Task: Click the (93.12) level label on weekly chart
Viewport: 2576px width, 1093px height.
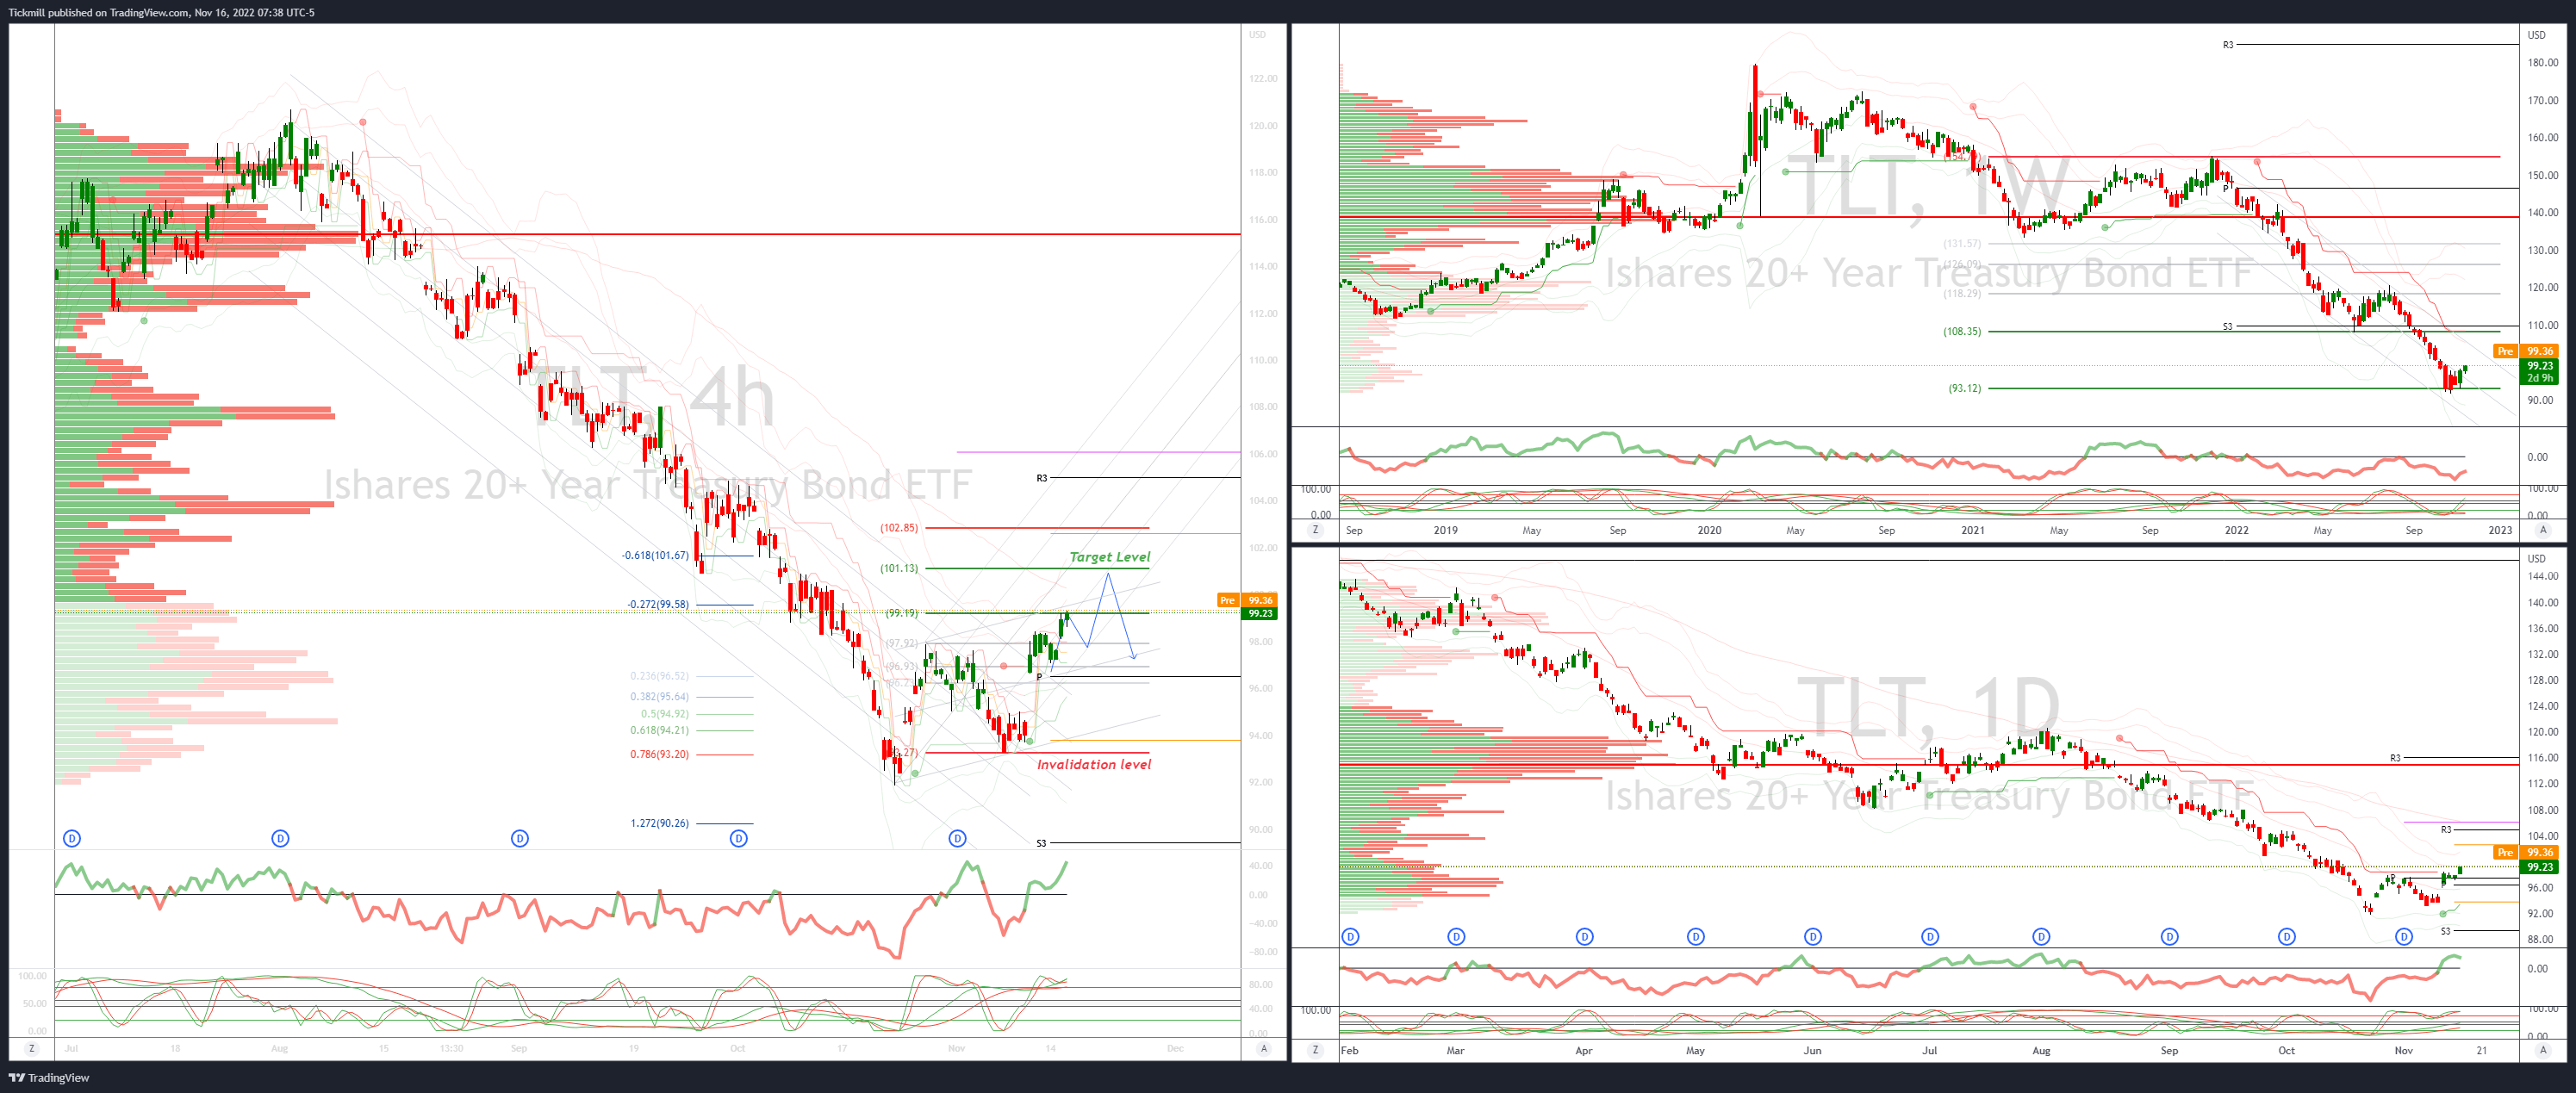Action: click(x=1964, y=388)
